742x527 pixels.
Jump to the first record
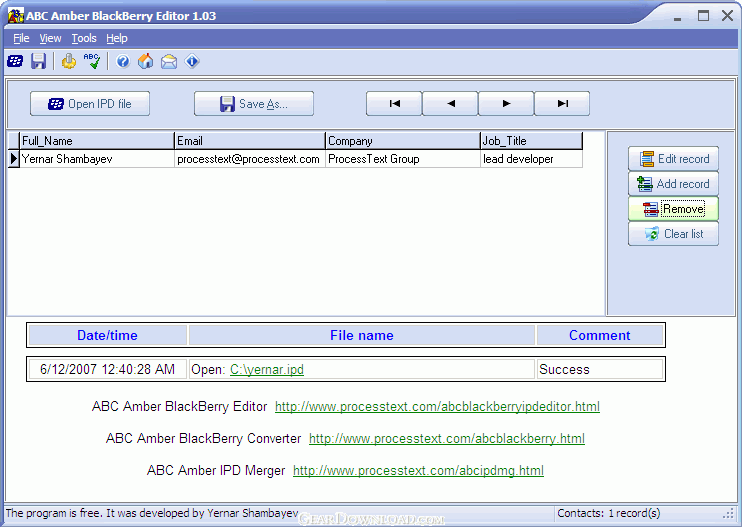click(x=394, y=104)
